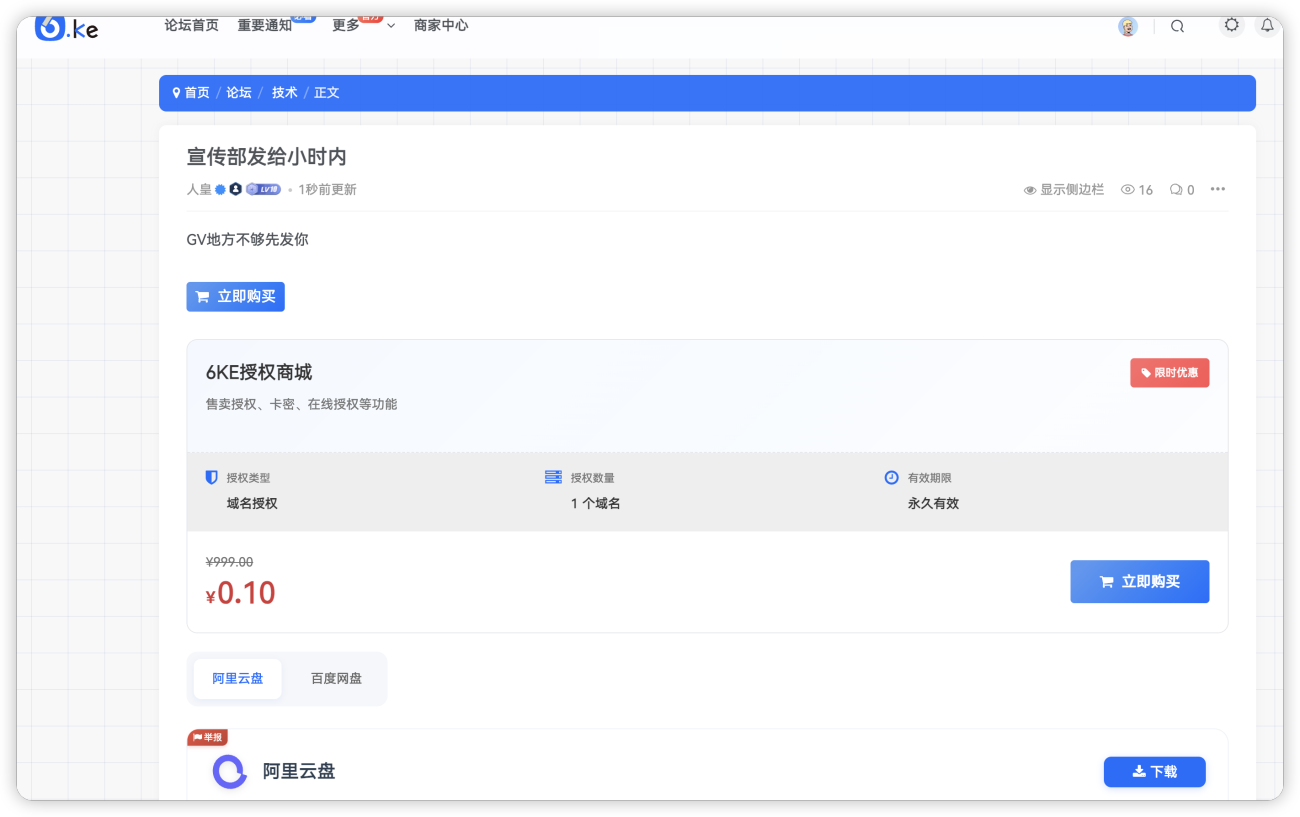This screenshot has height=817, width=1300.
Task: Open settings via the gear icon
Action: pyautogui.click(x=1231, y=25)
